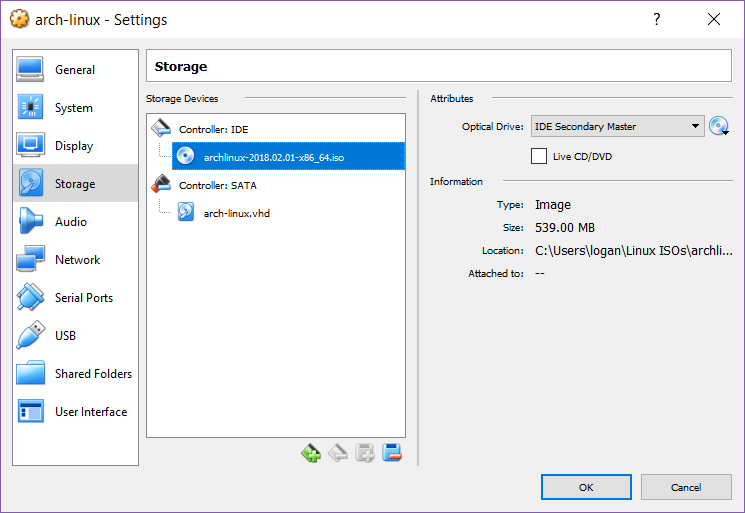Click the VirtualBox gear icon in title bar
The width and height of the screenshot is (745, 513).
(19, 19)
